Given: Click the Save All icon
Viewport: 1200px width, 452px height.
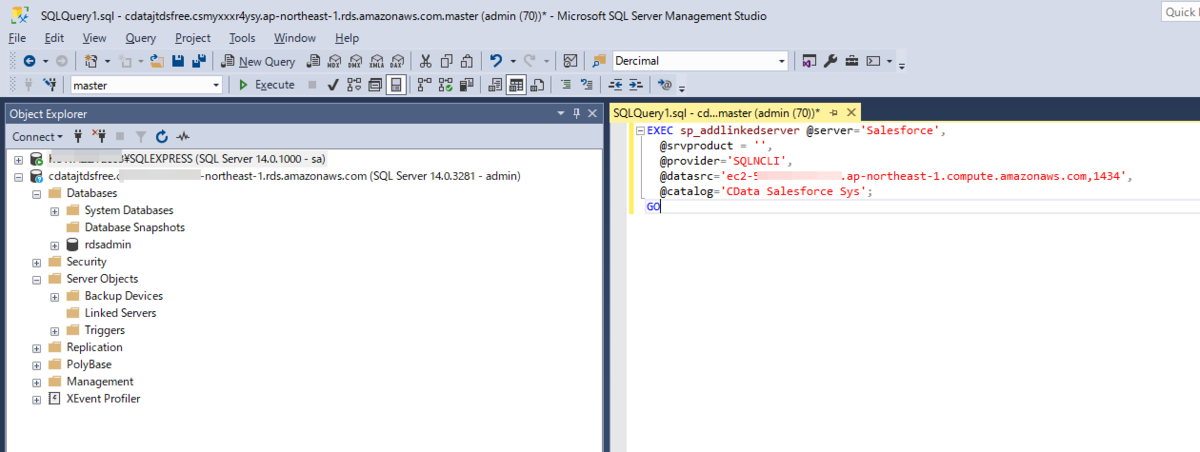Looking at the screenshot, I should coord(199,61).
